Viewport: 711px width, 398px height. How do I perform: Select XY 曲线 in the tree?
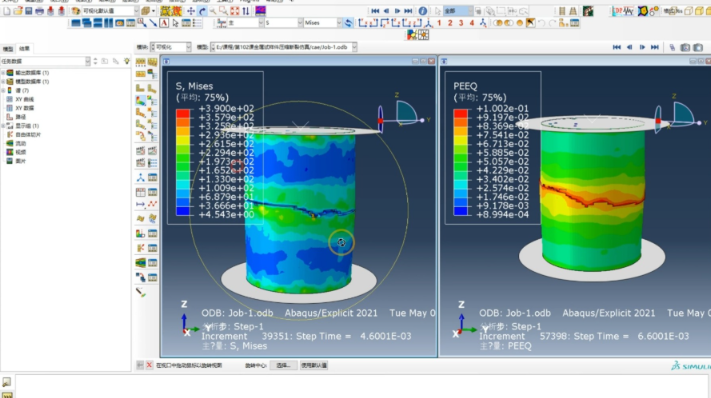tap(24, 99)
